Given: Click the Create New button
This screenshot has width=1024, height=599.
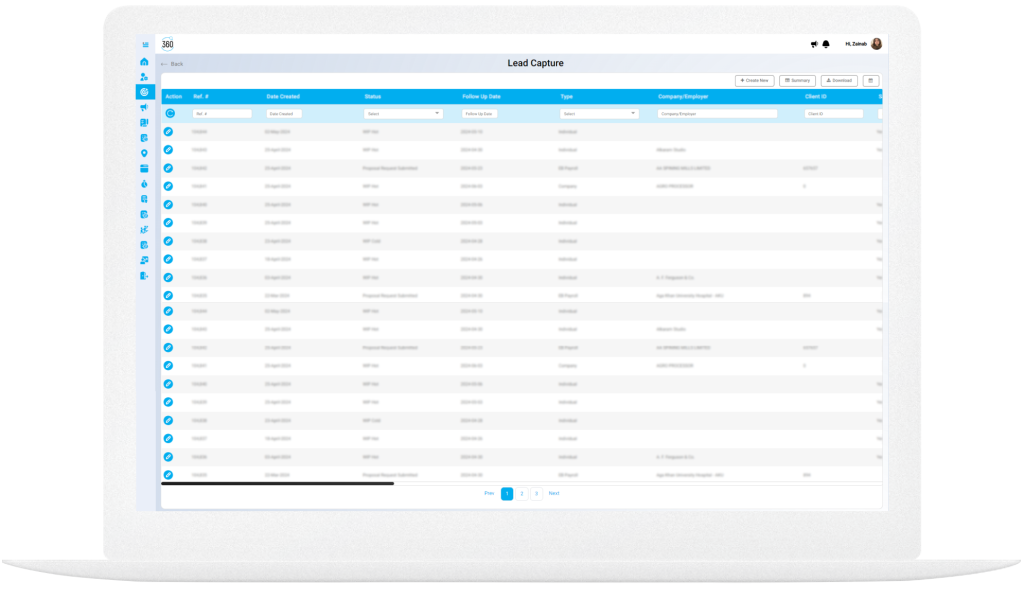Looking at the screenshot, I should [x=754, y=81].
